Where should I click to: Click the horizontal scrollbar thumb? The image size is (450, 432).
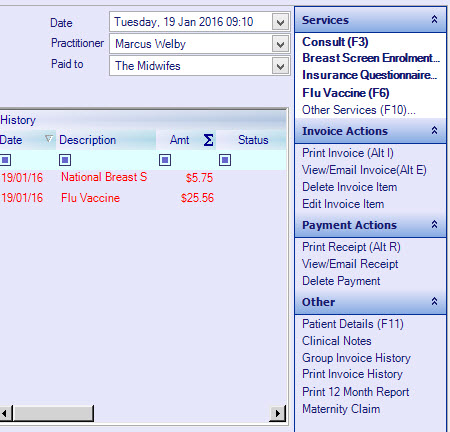[53, 414]
